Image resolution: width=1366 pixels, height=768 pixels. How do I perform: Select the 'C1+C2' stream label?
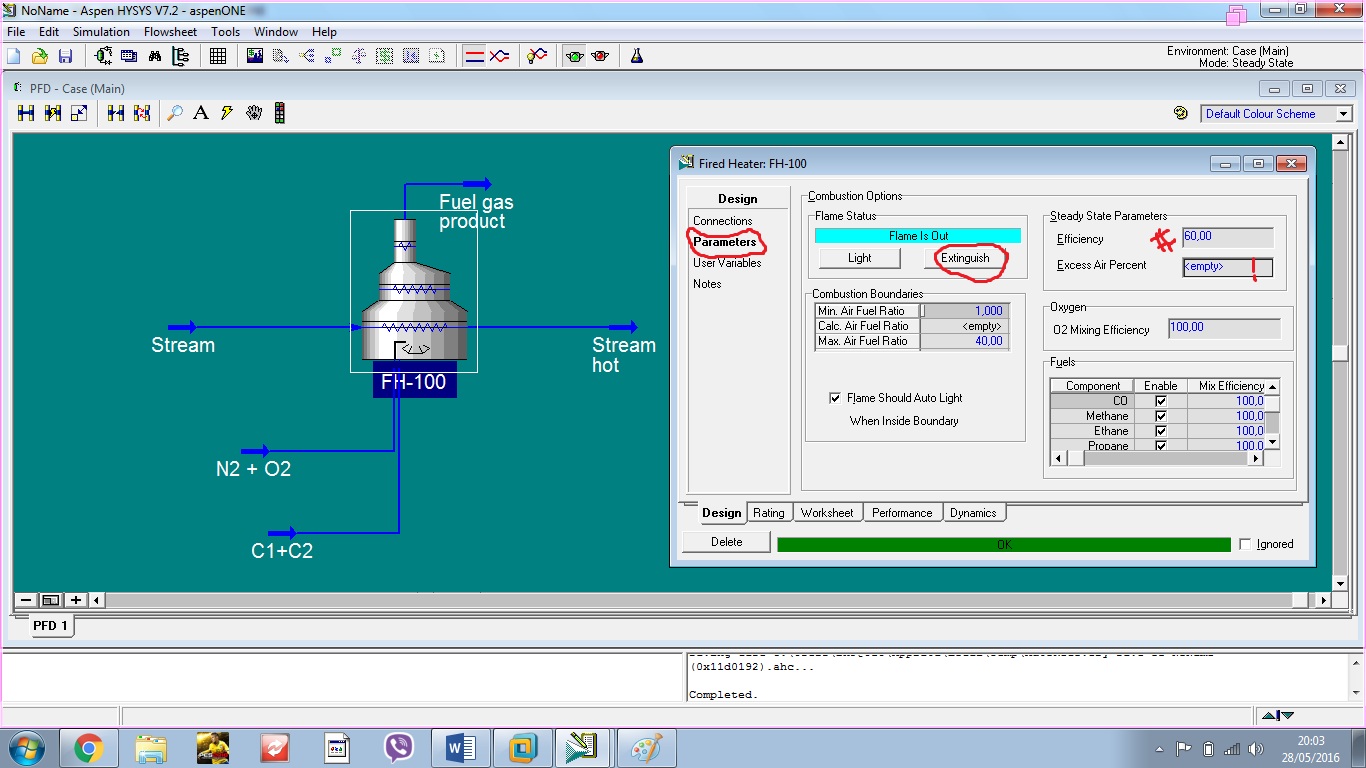pyautogui.click(x=282, y=551)
